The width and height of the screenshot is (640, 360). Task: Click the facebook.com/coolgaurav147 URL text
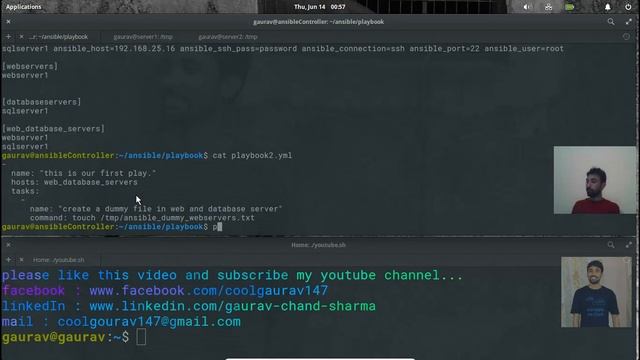(208, 290)
